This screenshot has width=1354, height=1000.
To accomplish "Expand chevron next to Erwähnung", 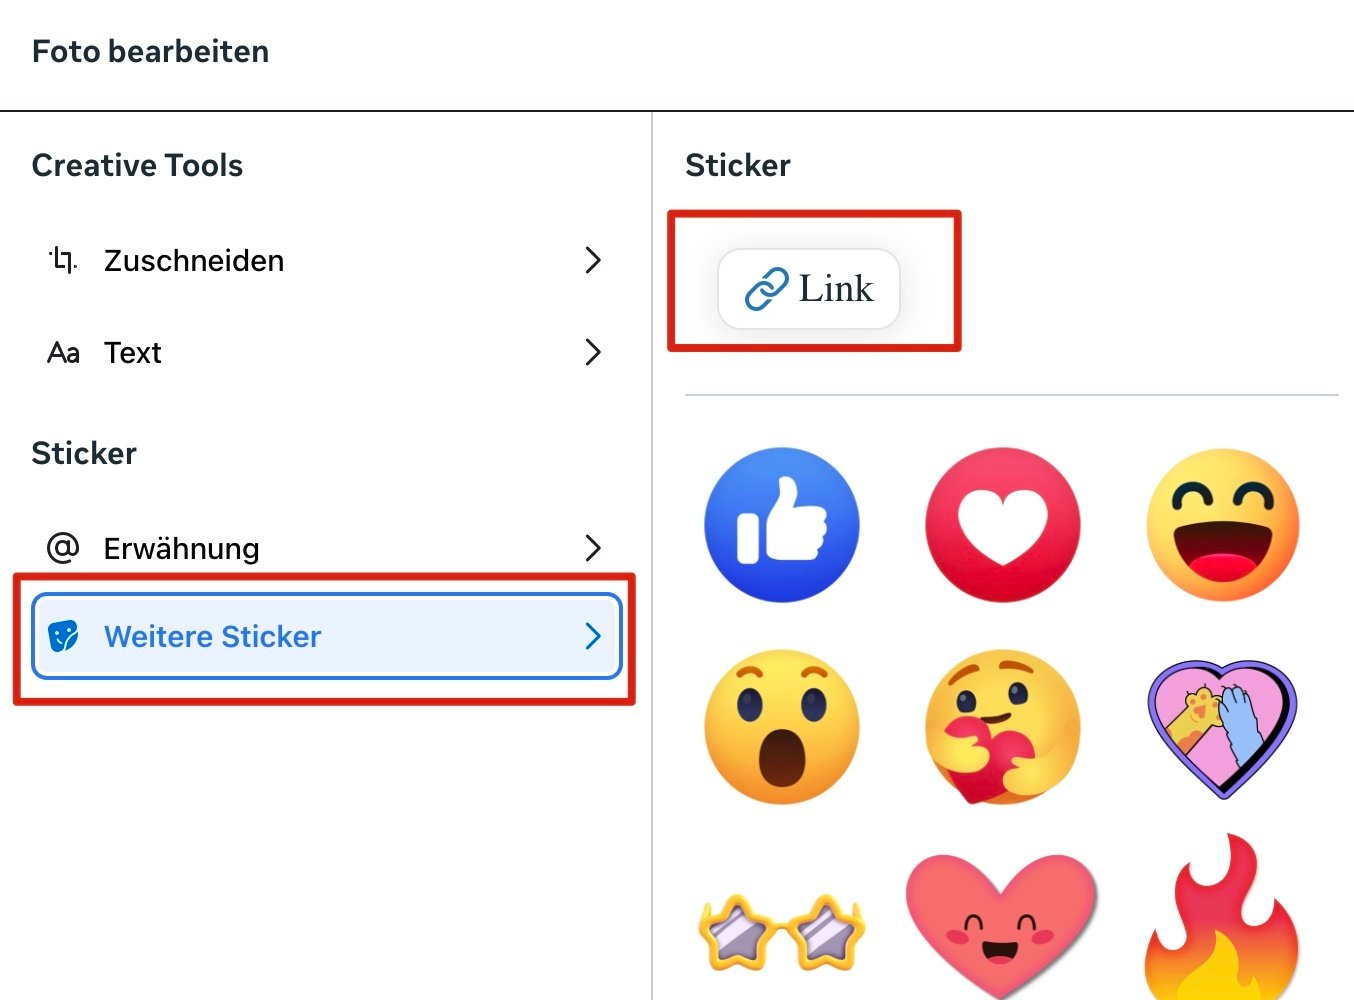I will click(593, 548).
